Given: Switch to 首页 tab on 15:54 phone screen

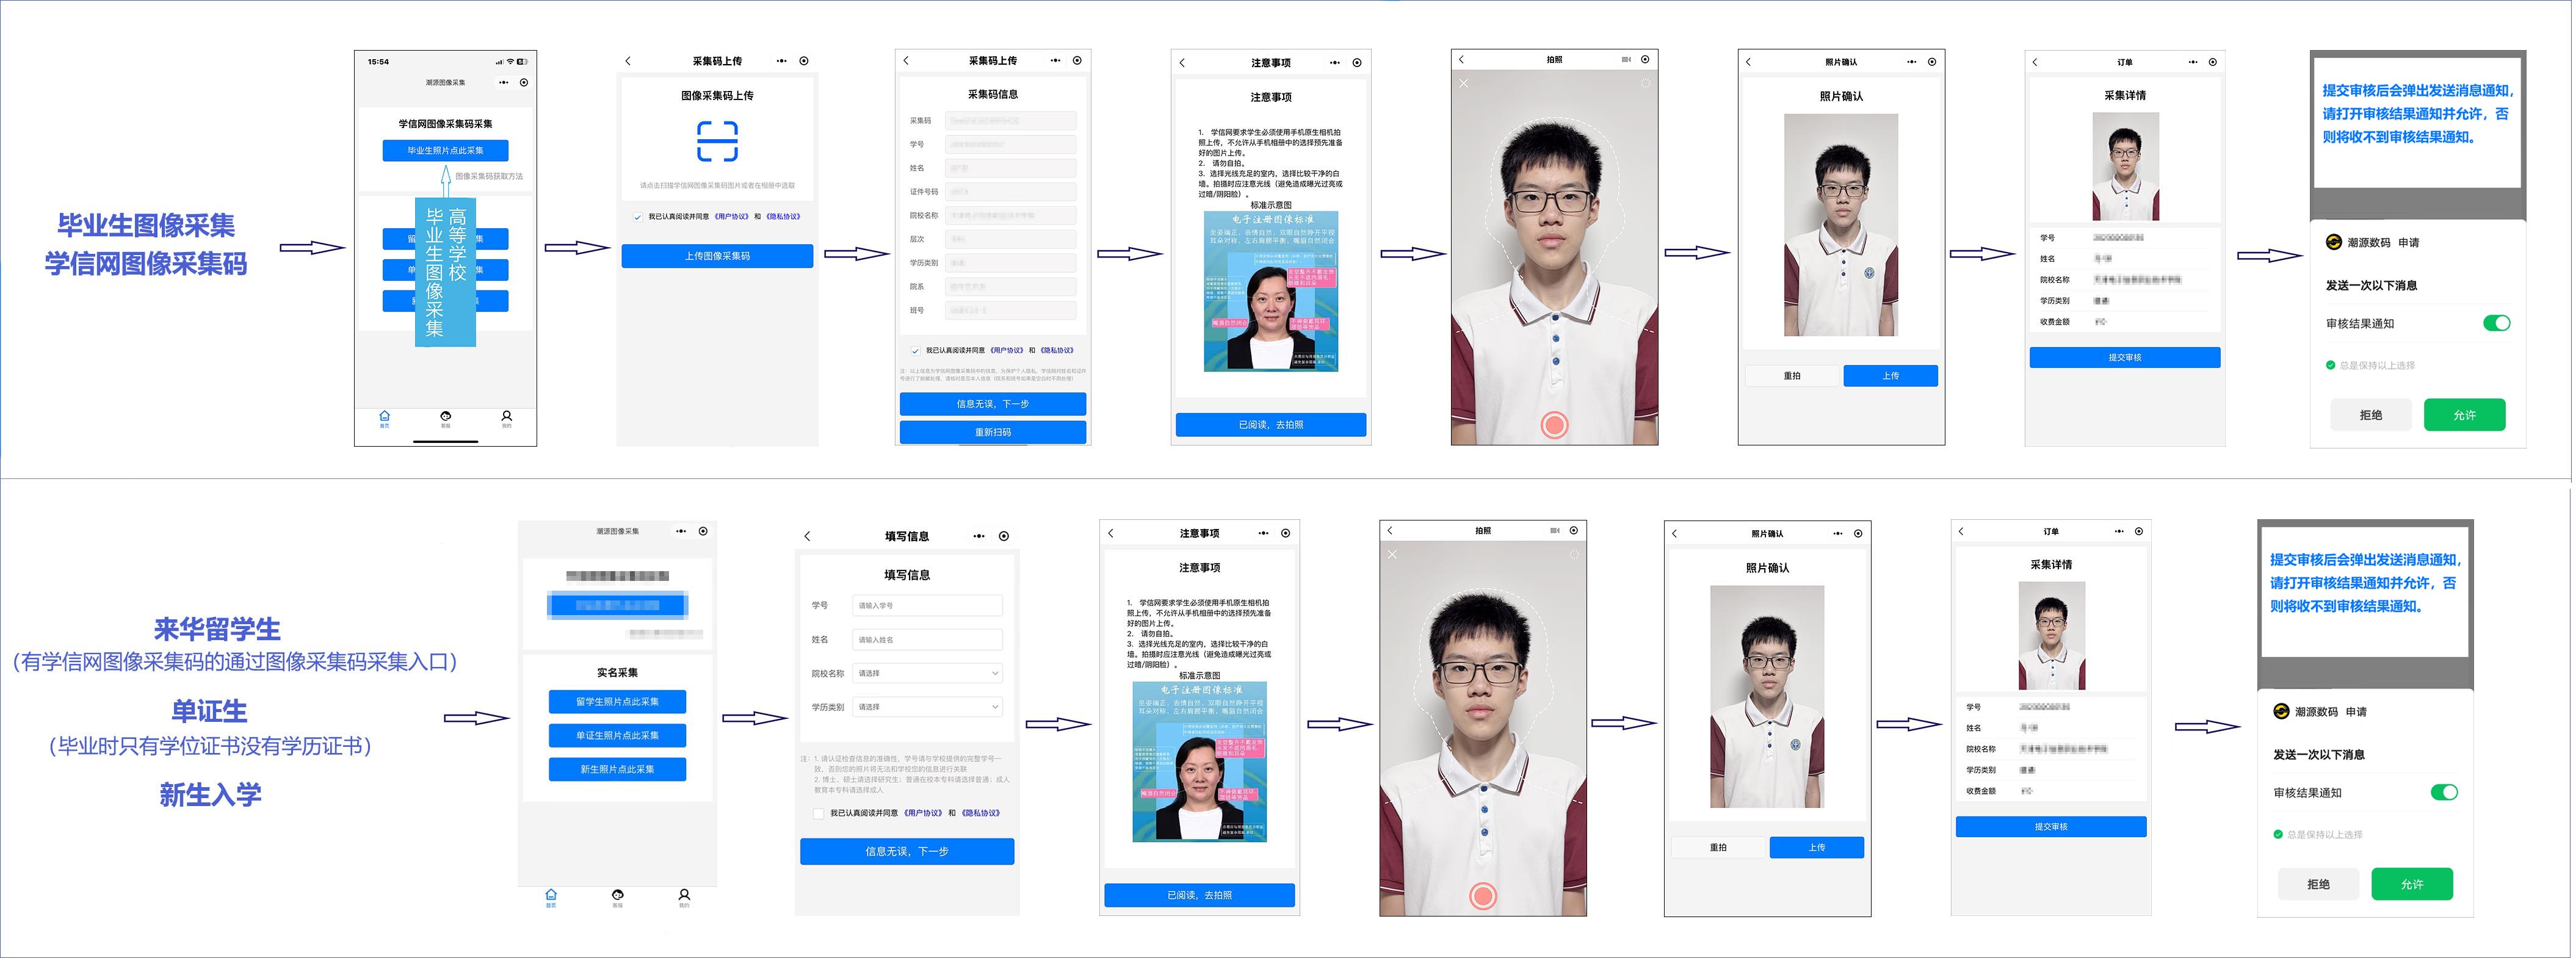Looking at the screenshot, I should pos(384,418).
